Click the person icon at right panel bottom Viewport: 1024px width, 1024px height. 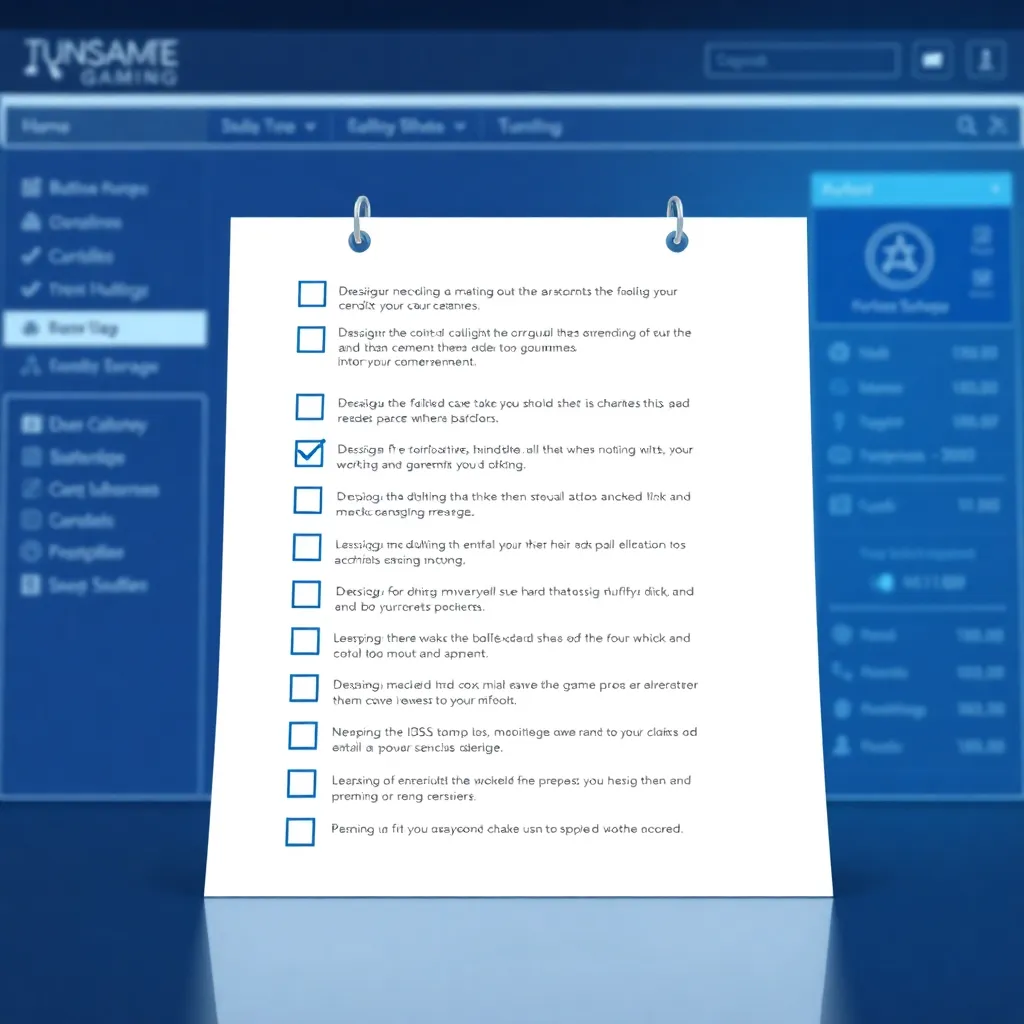pos(841,746)
